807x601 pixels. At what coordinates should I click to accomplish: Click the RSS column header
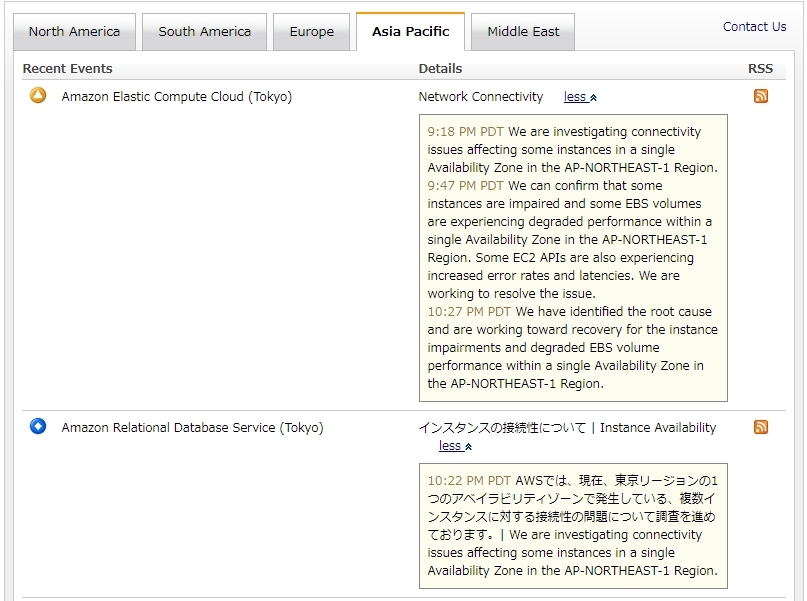760,69
